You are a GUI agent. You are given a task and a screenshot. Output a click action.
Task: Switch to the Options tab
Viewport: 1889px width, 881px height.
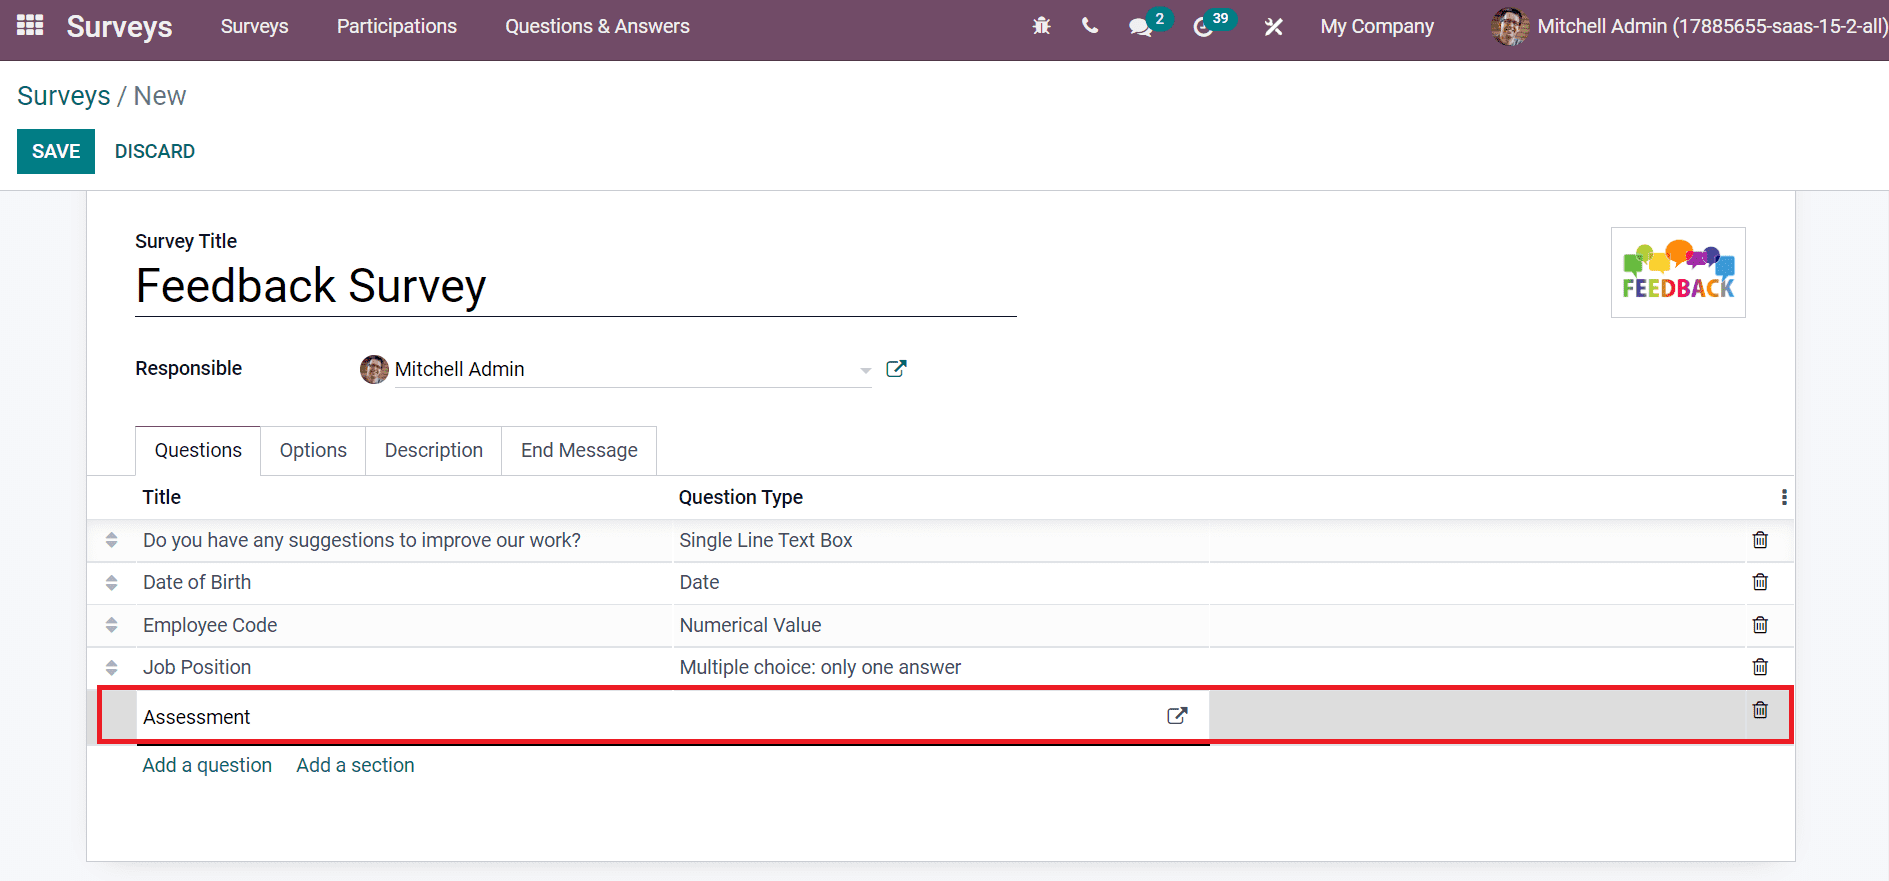click(313, 450)
